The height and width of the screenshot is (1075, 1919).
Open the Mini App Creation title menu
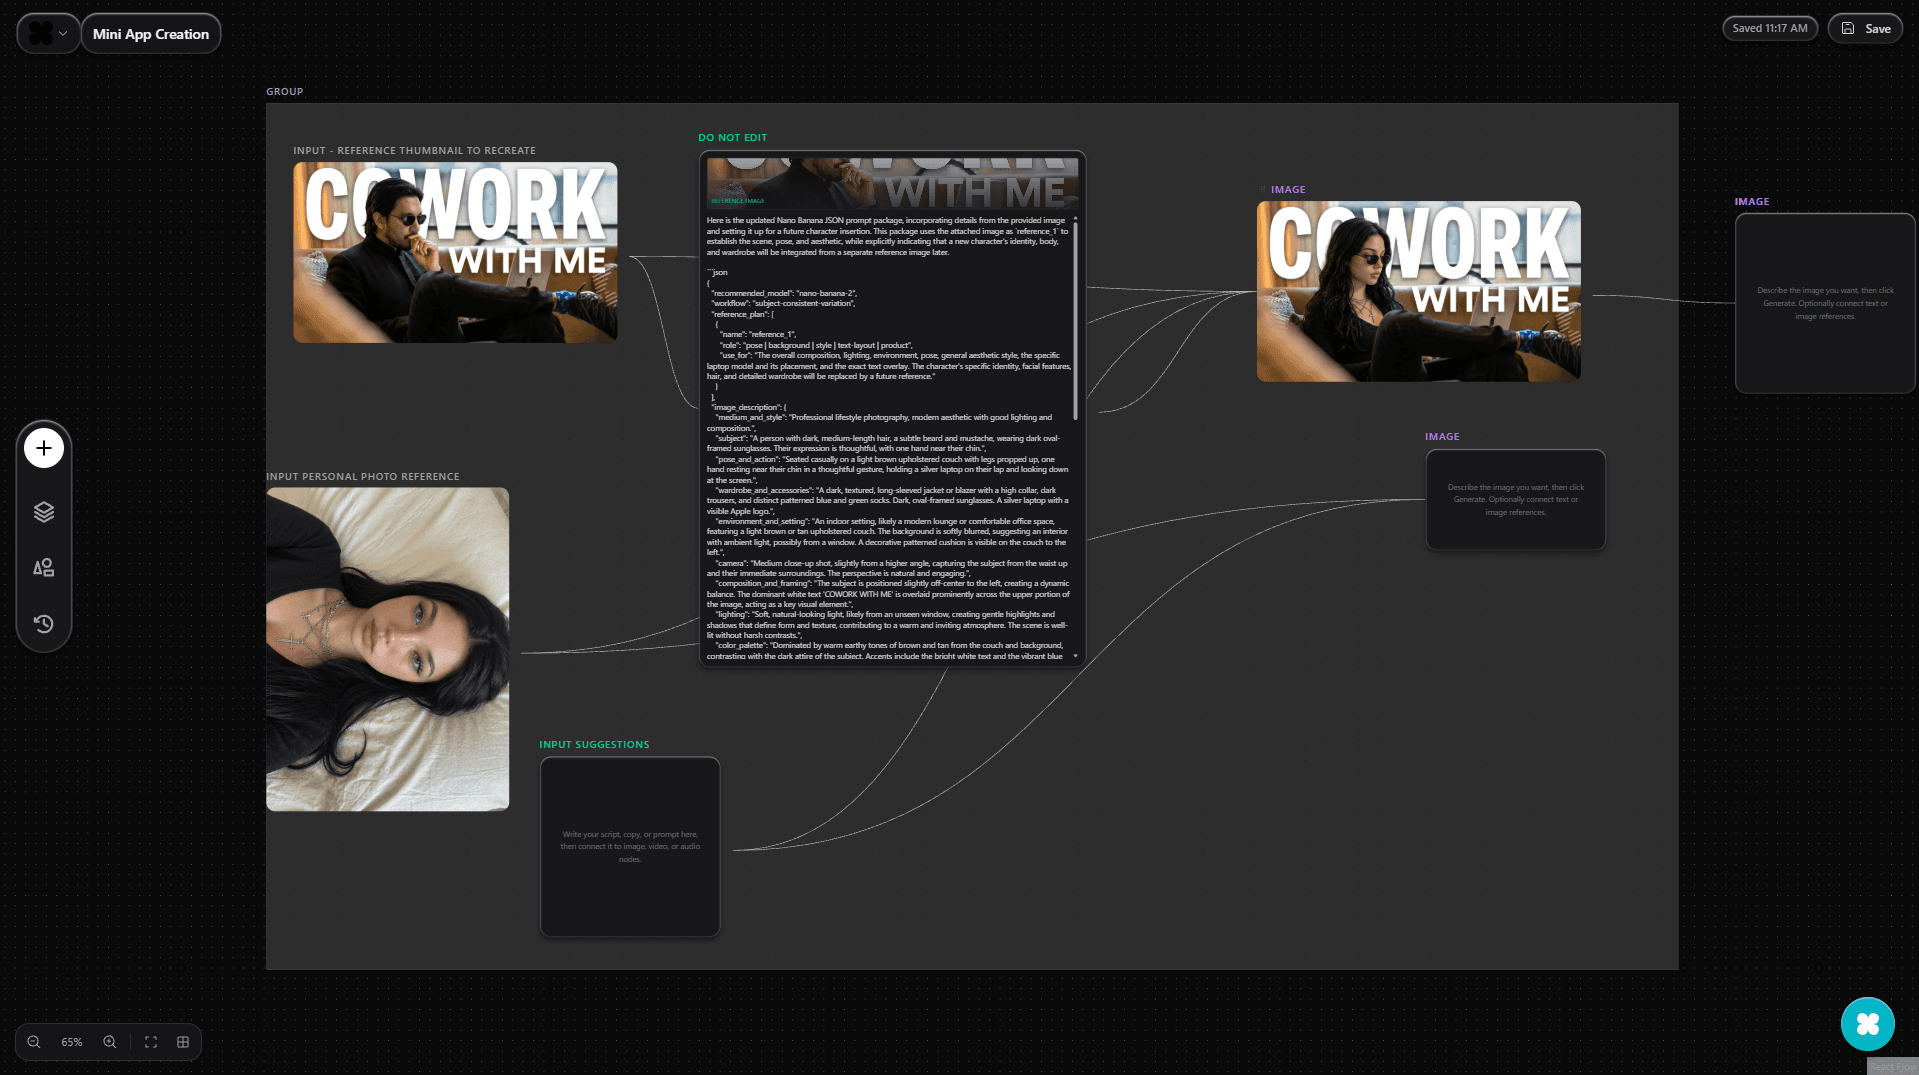pyautogui.click(x=151, y=33)
